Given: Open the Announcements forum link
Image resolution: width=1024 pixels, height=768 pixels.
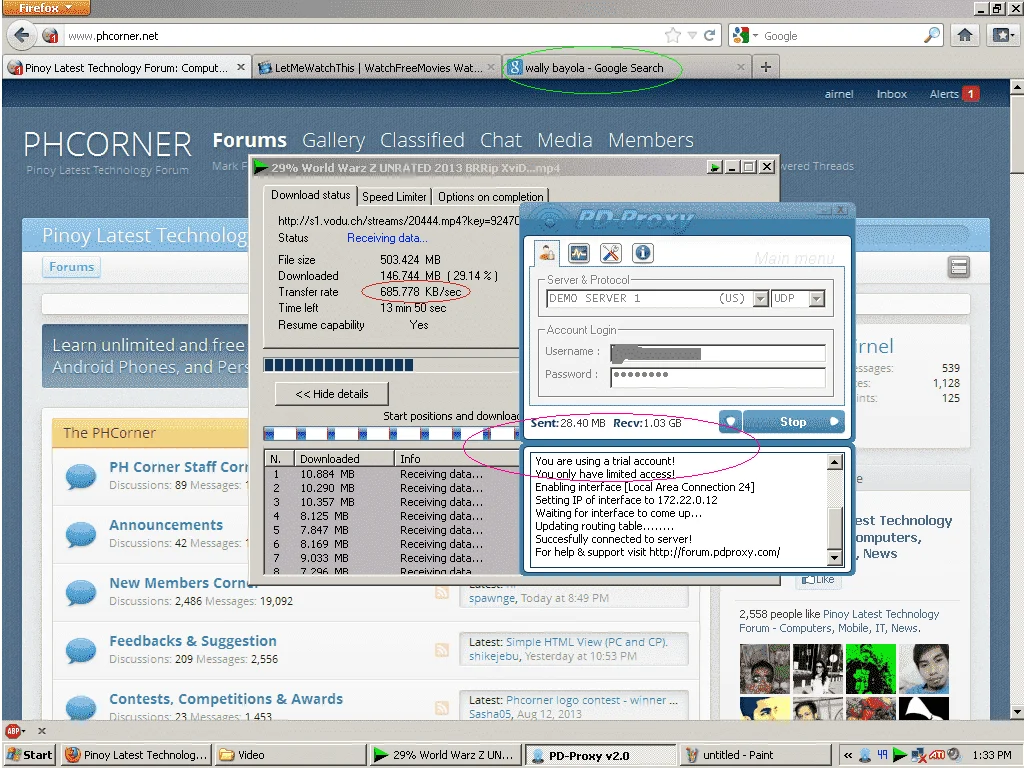Looking at the screenshot, I should tap(166, 525).
